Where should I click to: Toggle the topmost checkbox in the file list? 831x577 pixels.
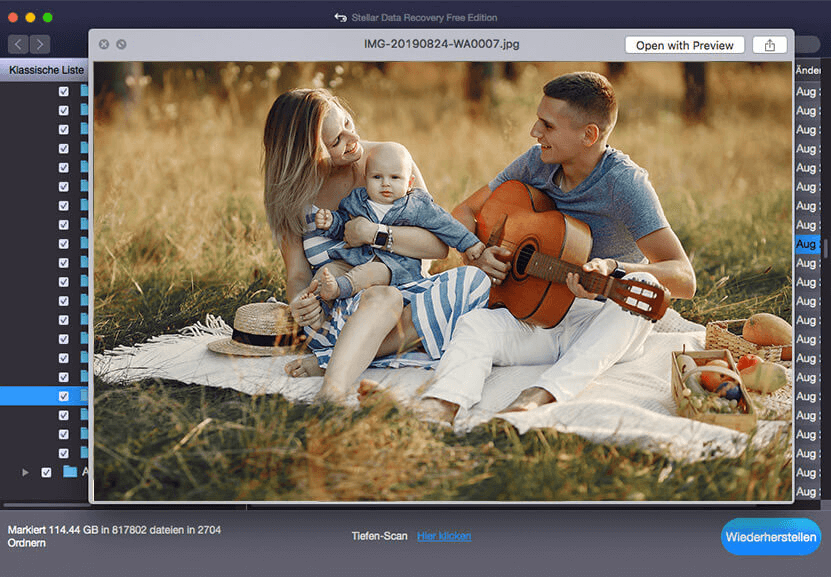coord(64,91)
